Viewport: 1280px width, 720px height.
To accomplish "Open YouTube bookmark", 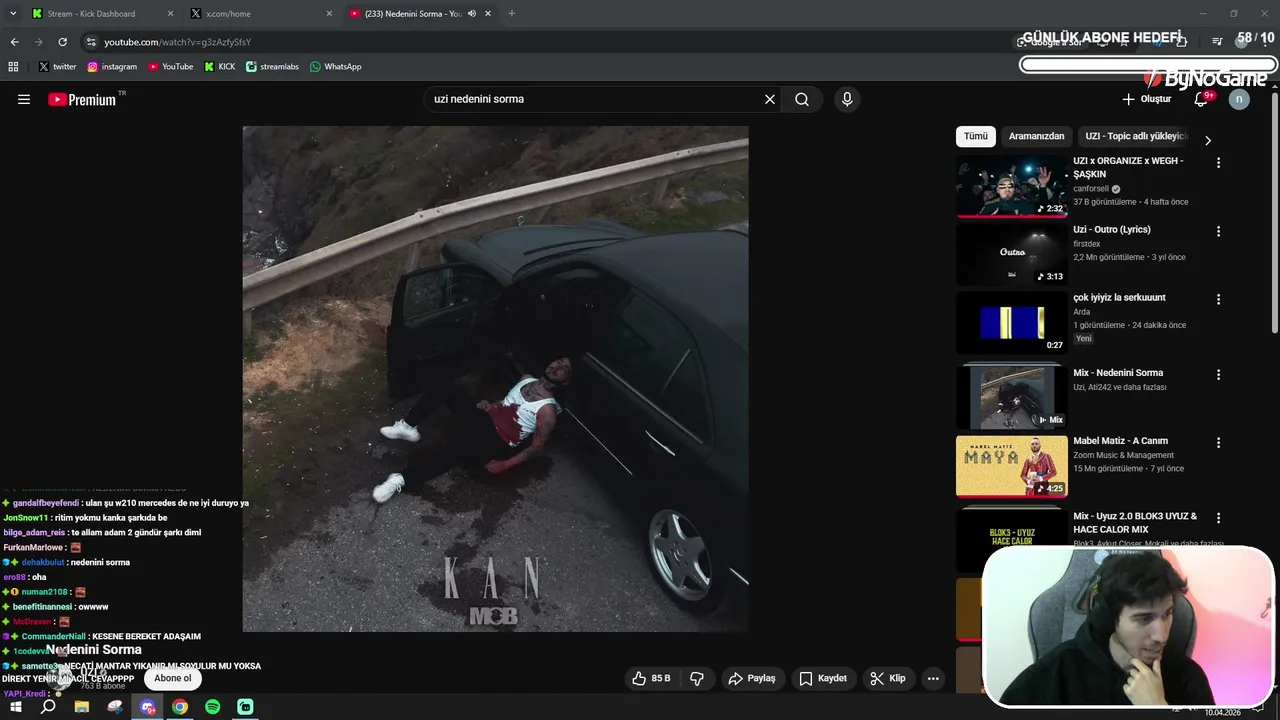I will tap(171, 67).
